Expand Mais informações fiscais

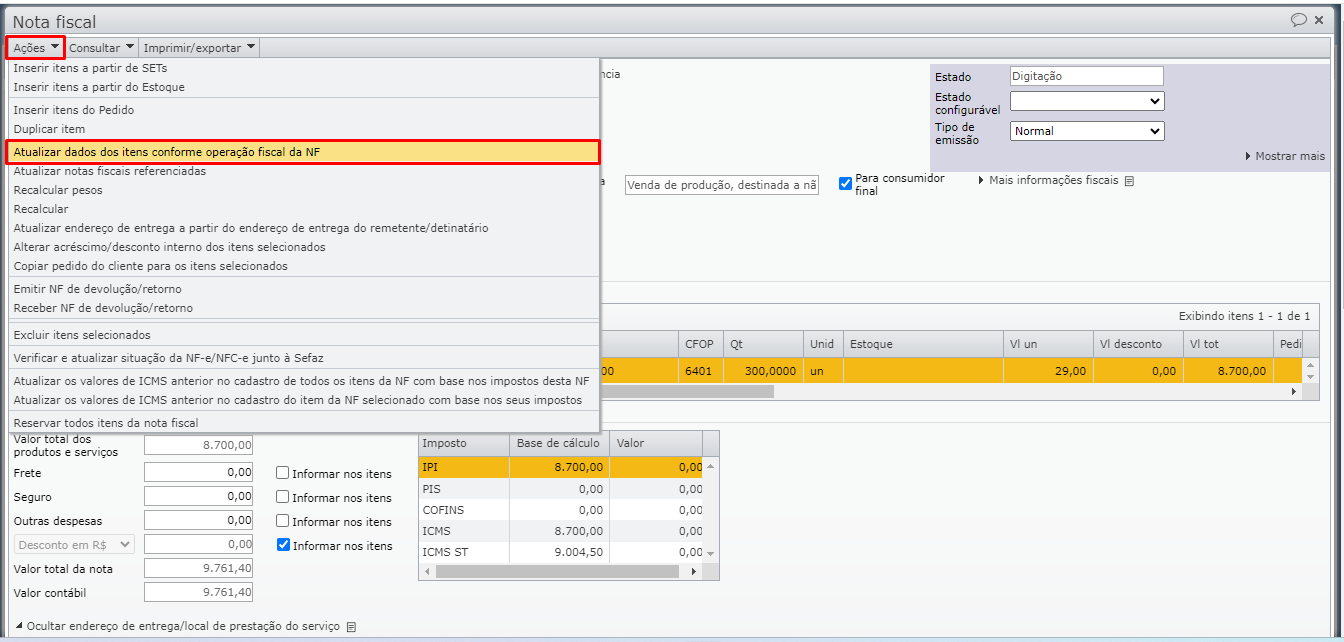(1047, 181)
